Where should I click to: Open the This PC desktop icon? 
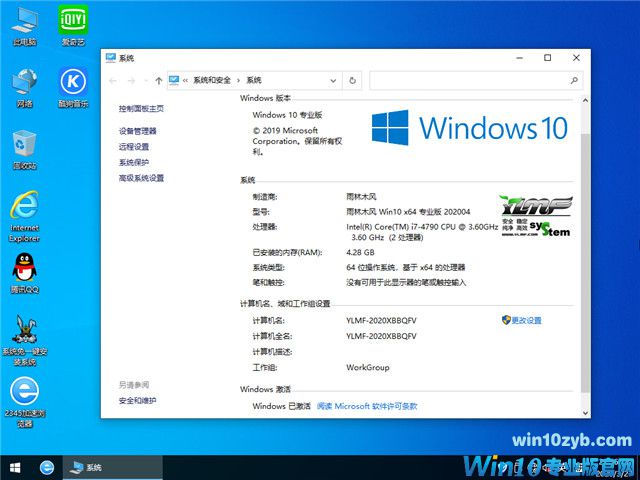click(x=24, y=27)
